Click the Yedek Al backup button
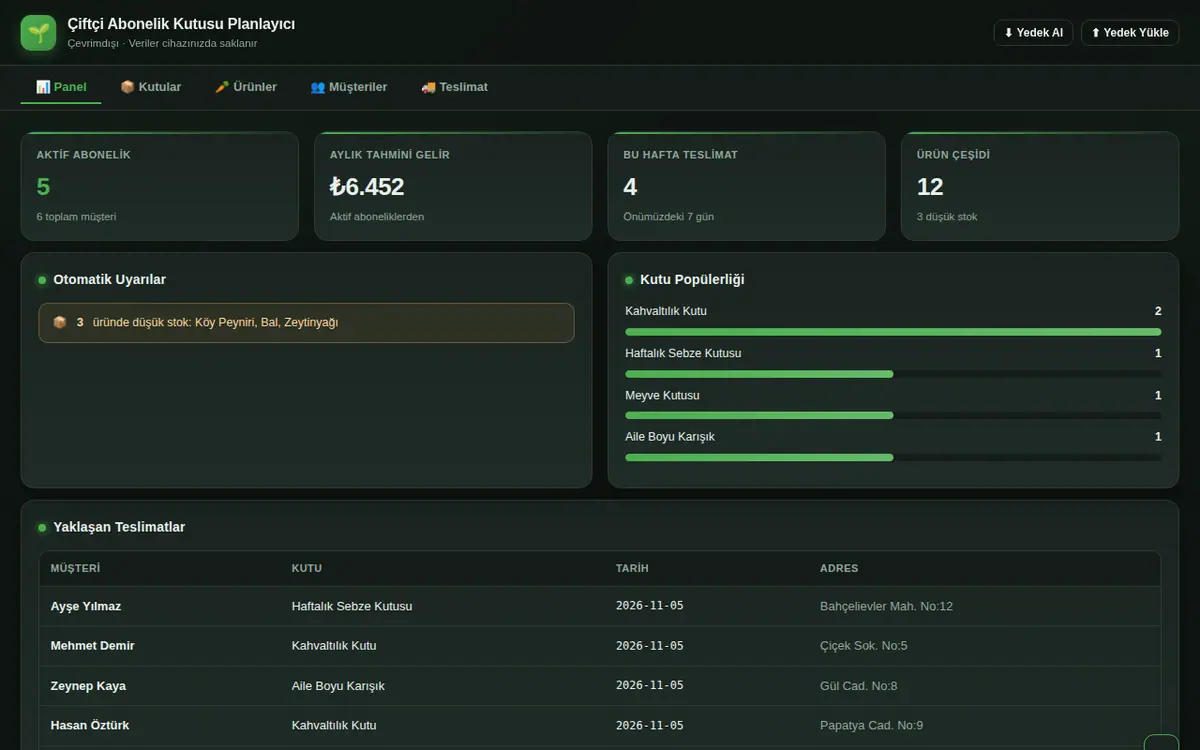 (x=1033, y=33)
